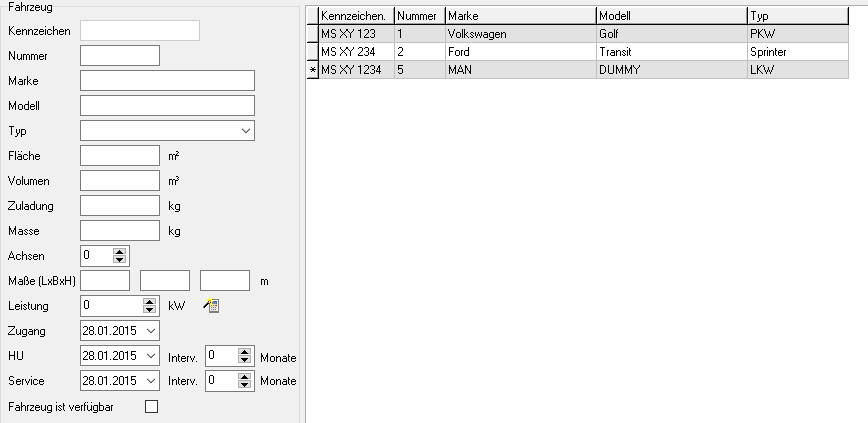Sort by the Kennzeichen column header

(356, 16)
